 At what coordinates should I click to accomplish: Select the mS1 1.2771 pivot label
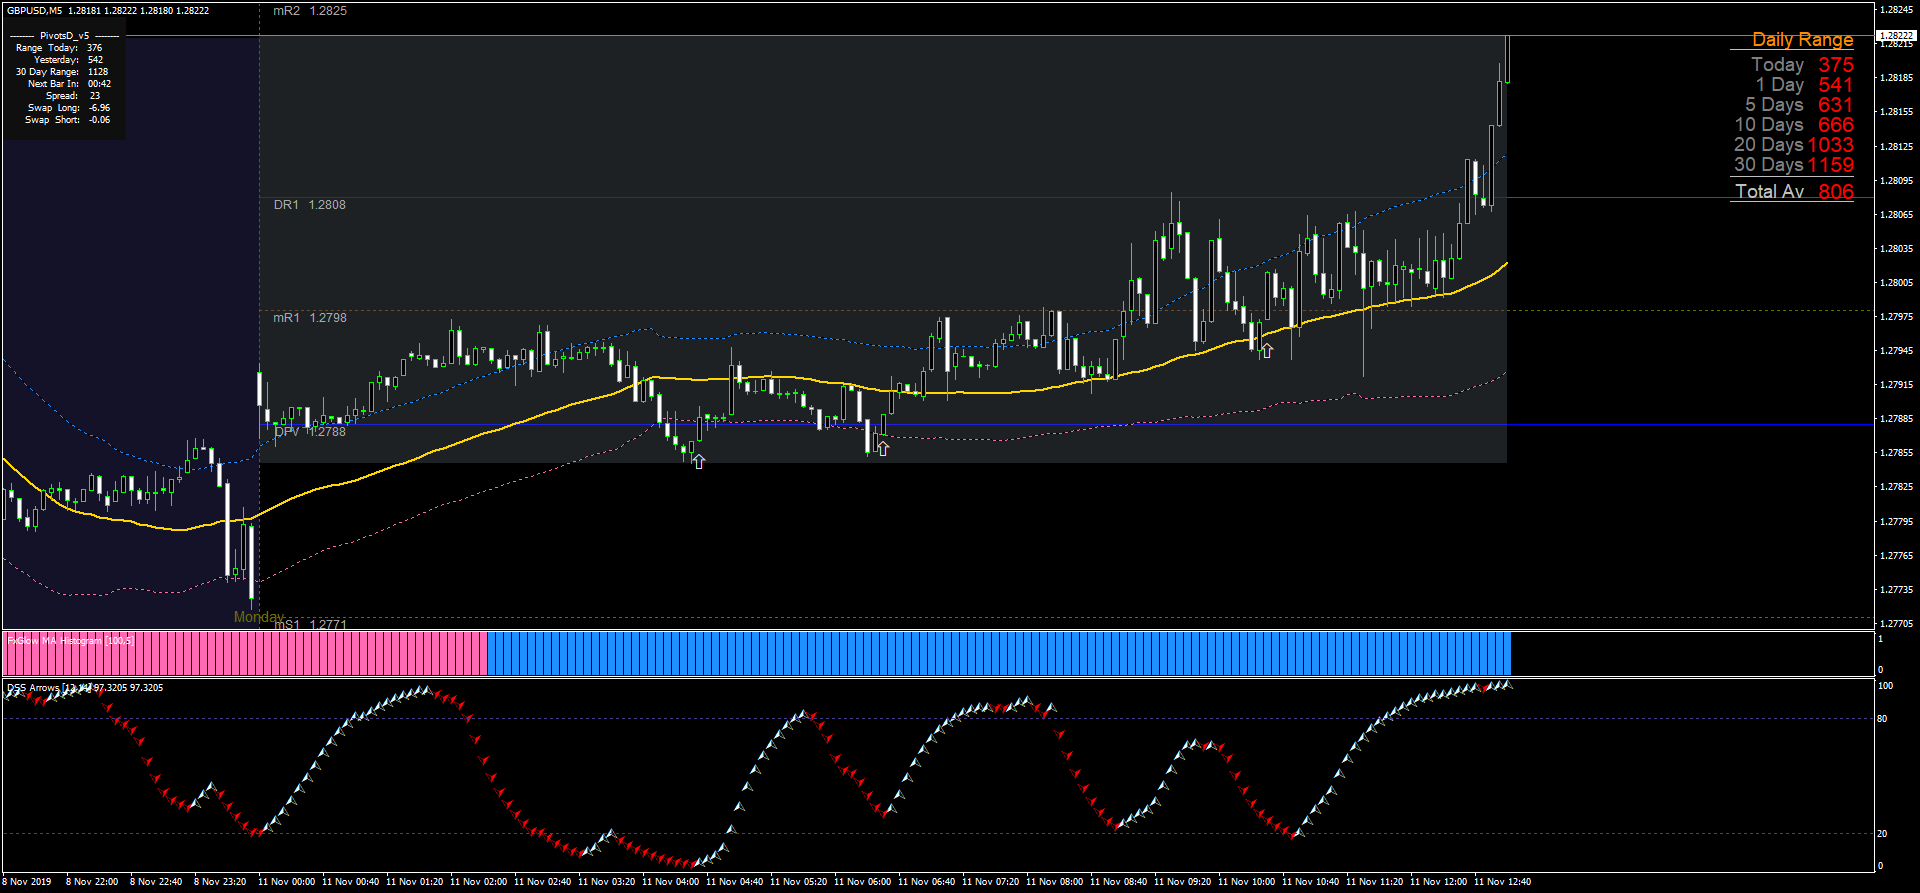pyautogui.click(x=310, y=625)
